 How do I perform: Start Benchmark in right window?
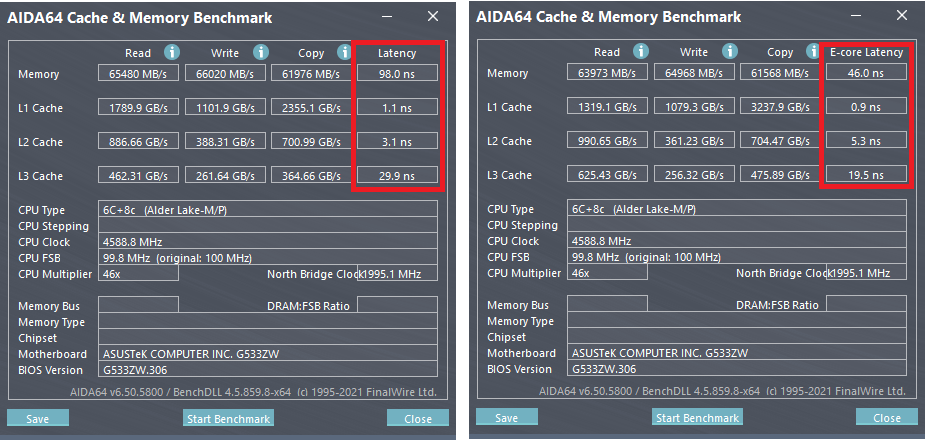pyautogui.click(x=697, y=417)
